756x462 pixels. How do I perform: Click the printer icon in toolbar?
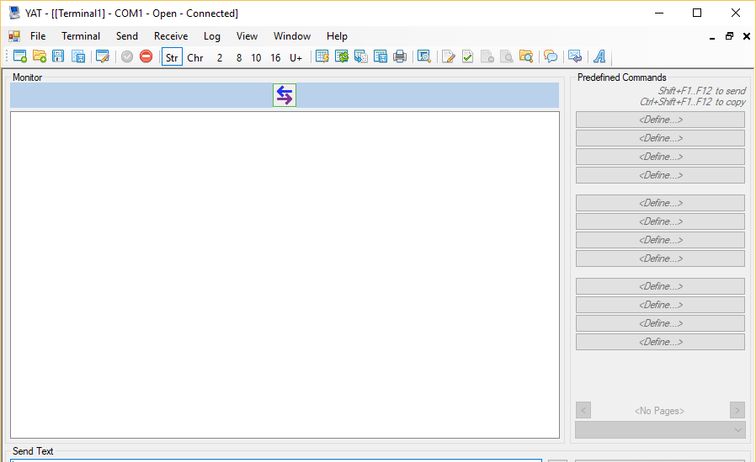[400, 57]
